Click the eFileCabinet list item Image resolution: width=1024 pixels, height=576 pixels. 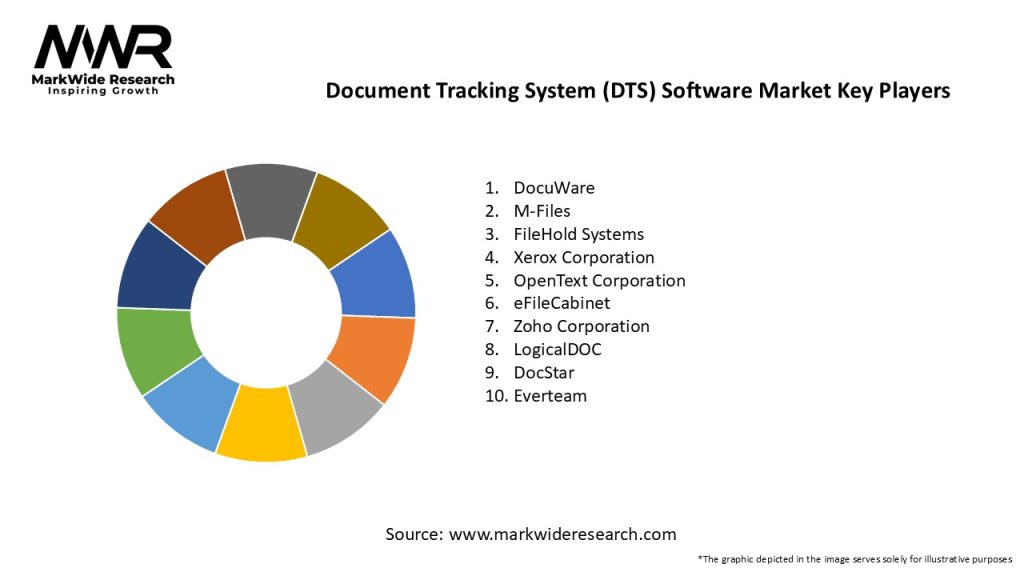tap(561, 303)
